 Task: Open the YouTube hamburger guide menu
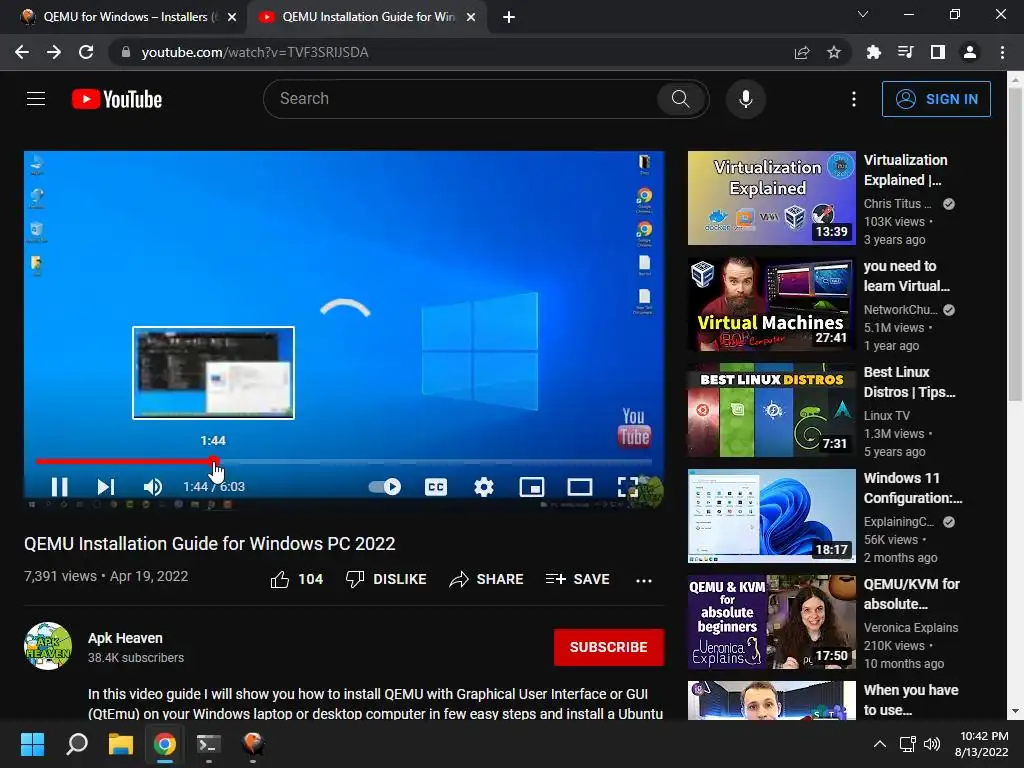pyautogui.click(x=36, y=99)
